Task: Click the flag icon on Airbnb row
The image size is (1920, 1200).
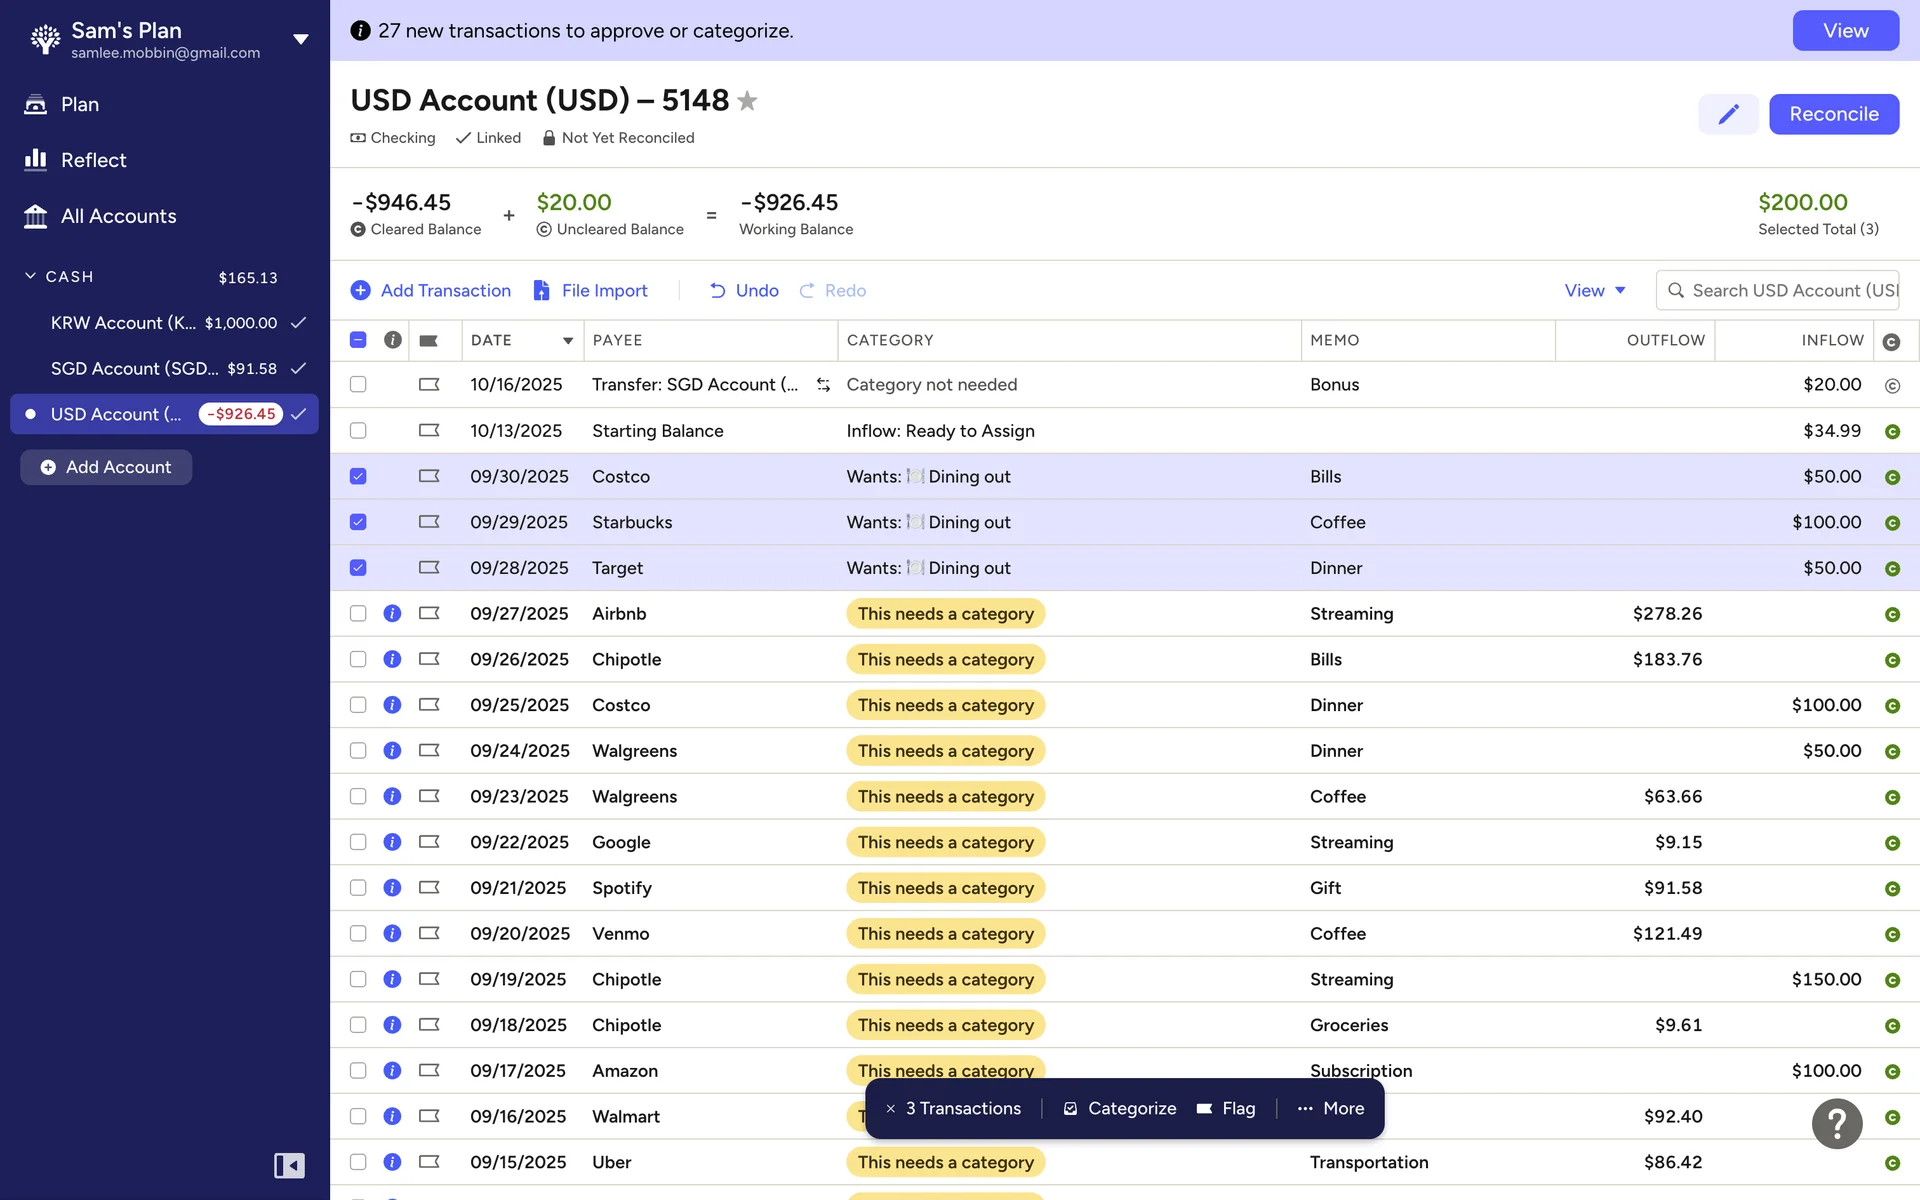Action: click(x=429, y=613)
